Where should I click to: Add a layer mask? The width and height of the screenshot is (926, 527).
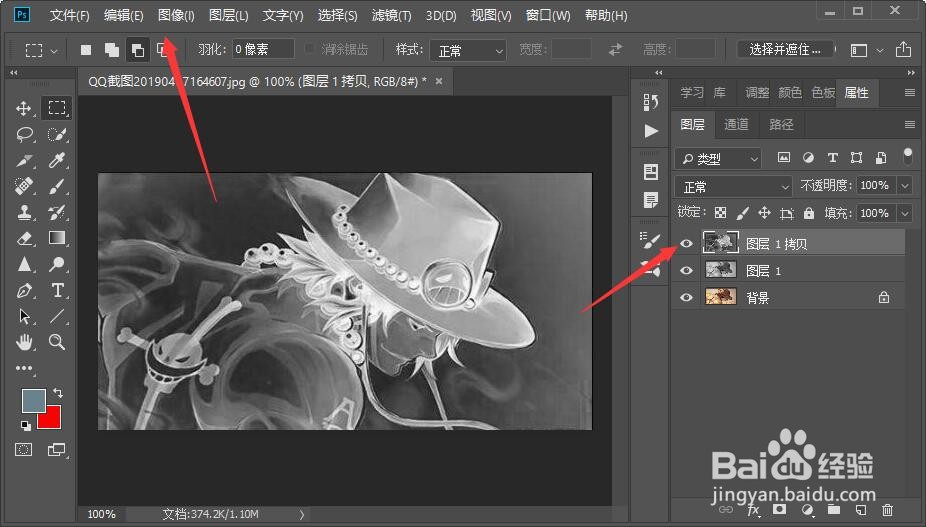click(780, 509)
